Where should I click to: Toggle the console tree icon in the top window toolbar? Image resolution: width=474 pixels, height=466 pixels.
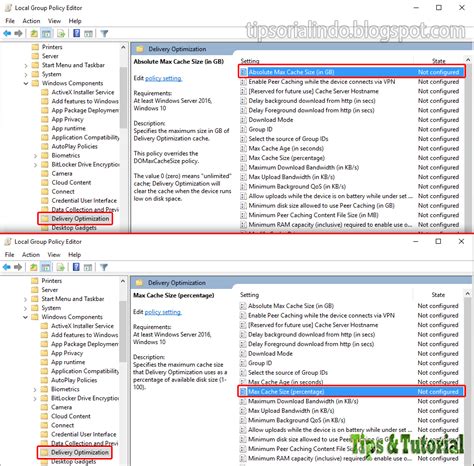point(46,33)
